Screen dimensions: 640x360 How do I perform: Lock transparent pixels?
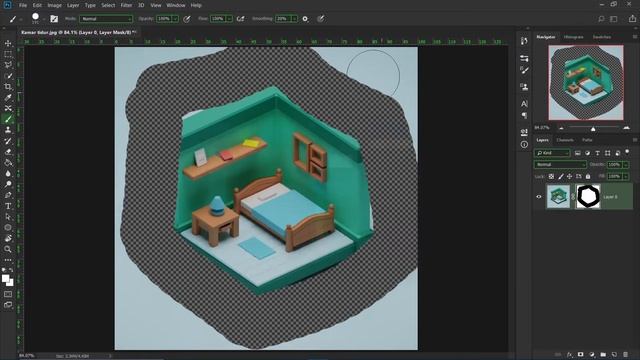point(551,176)
